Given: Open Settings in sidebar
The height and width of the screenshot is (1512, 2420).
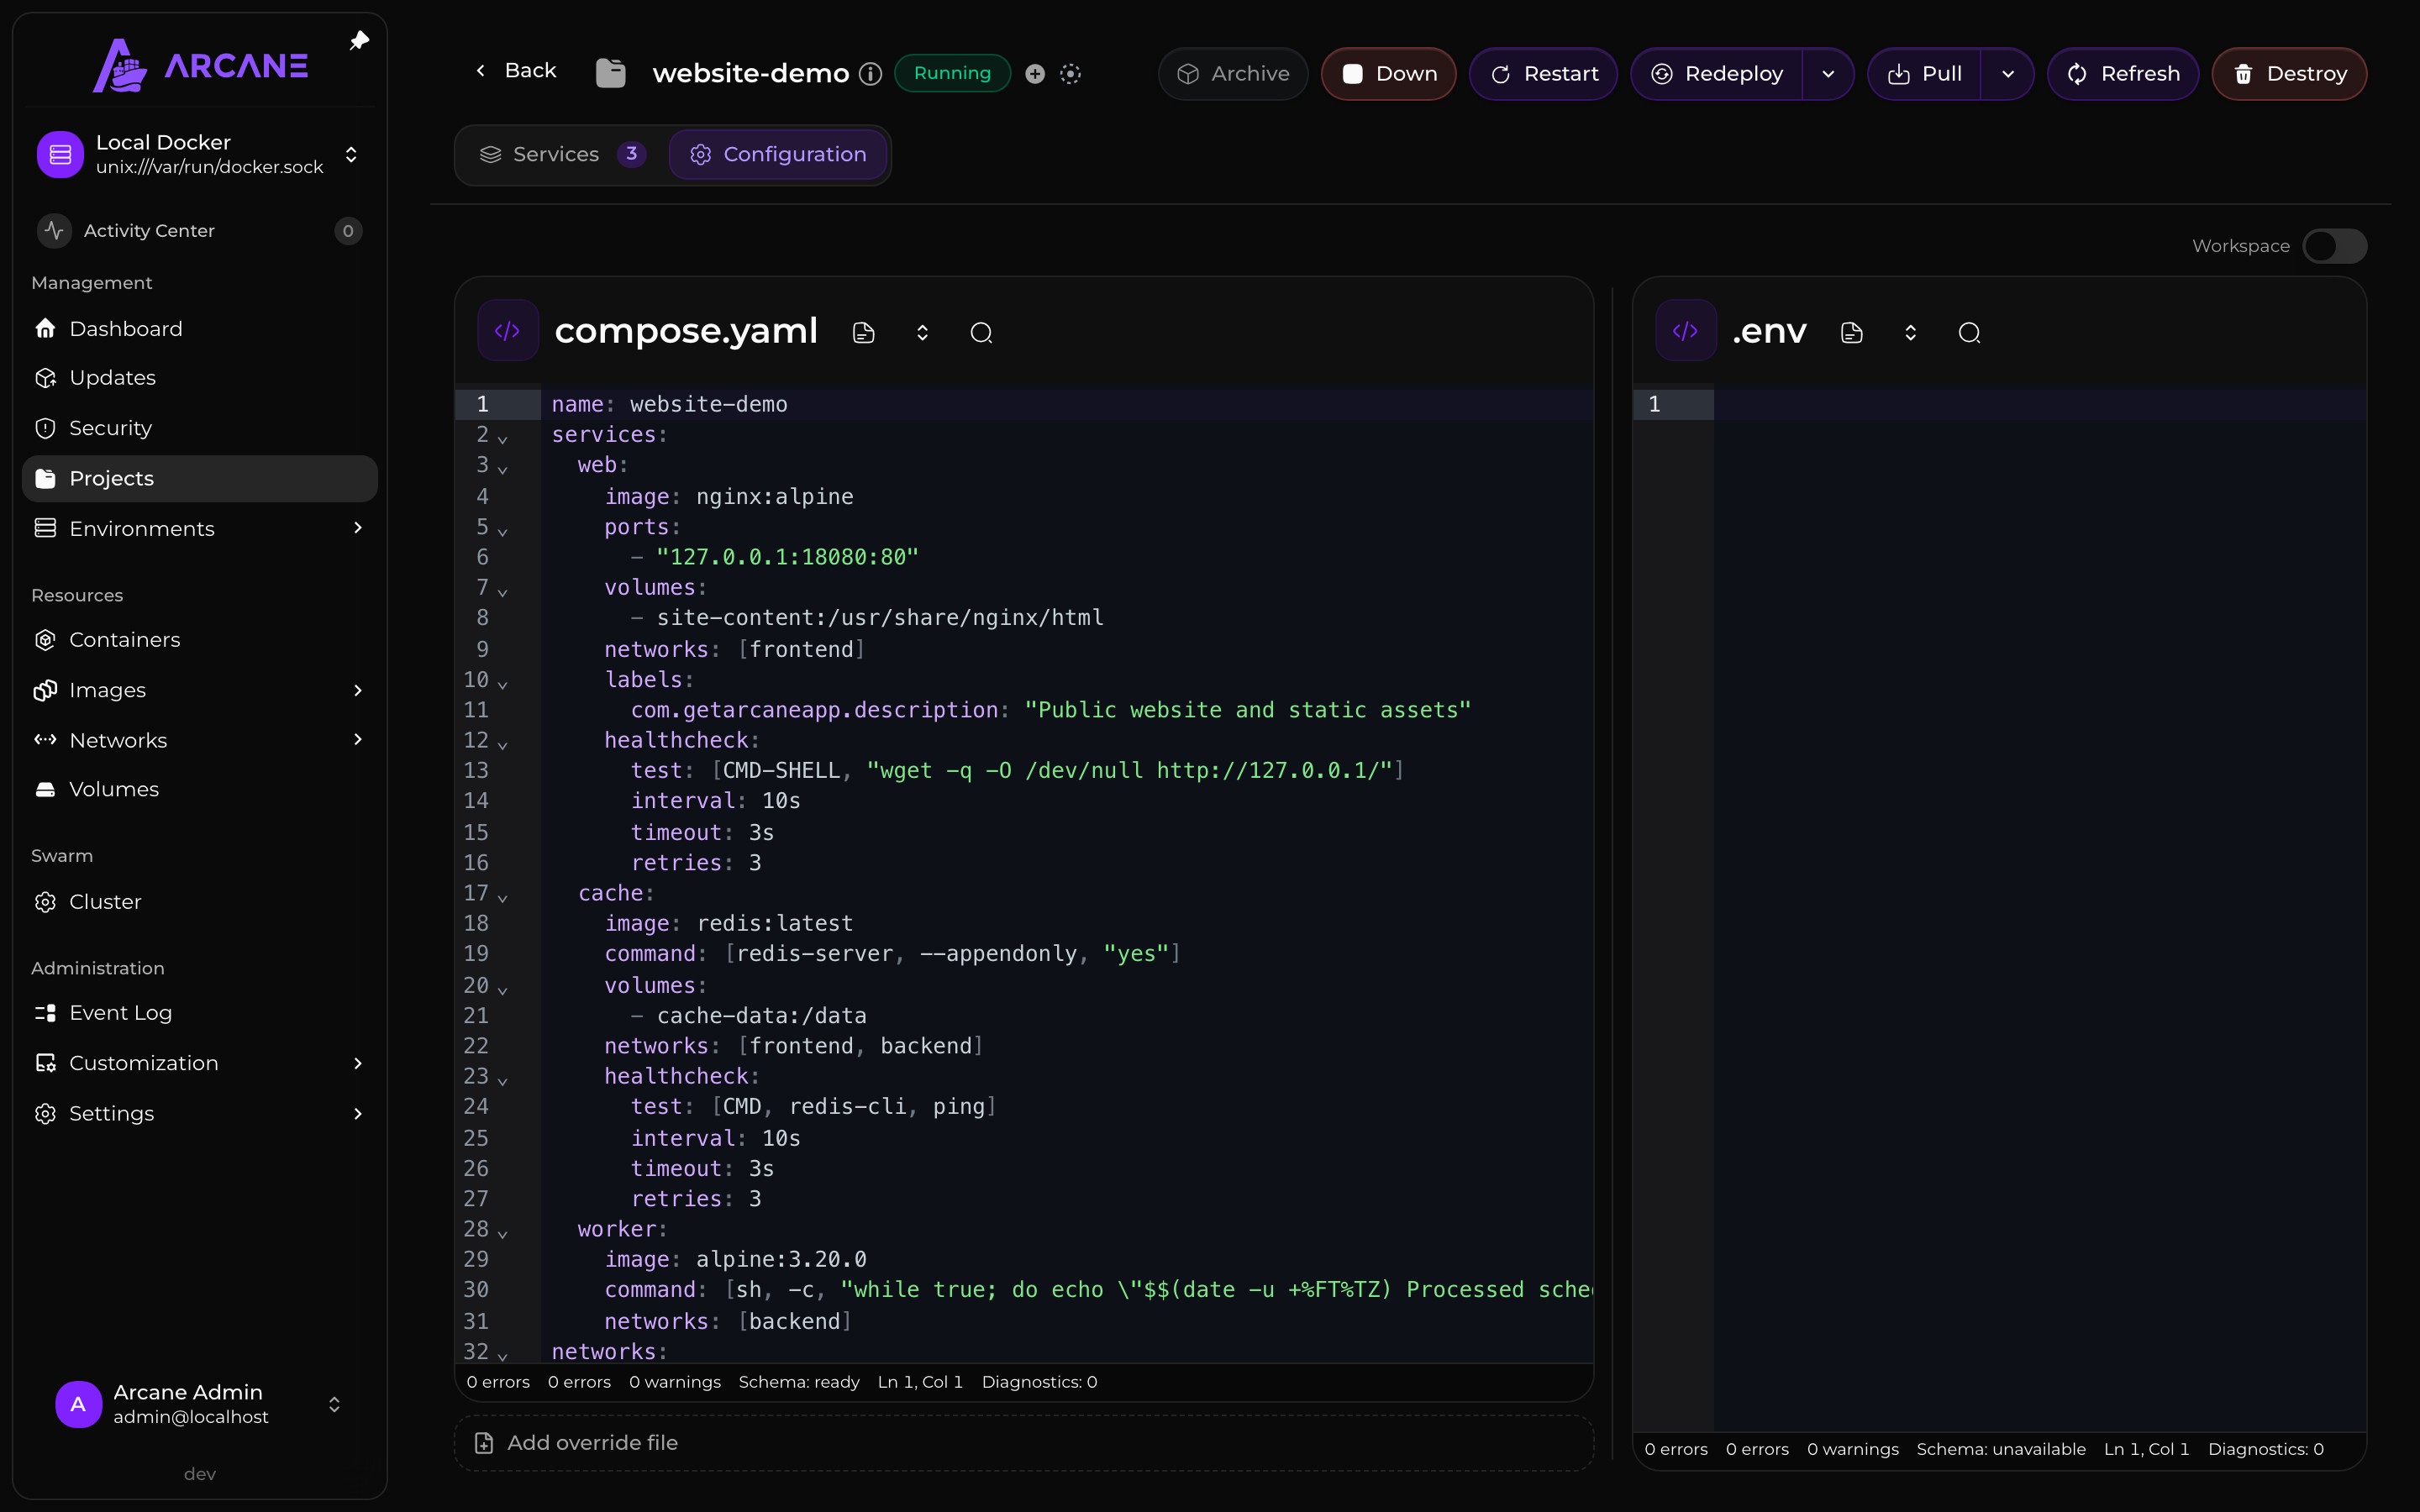Looking at the screenshot, I should [200, 1114].
